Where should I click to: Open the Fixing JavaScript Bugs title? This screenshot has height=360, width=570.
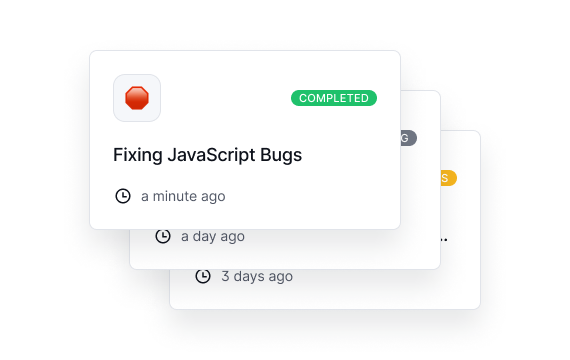pos(207,155)
